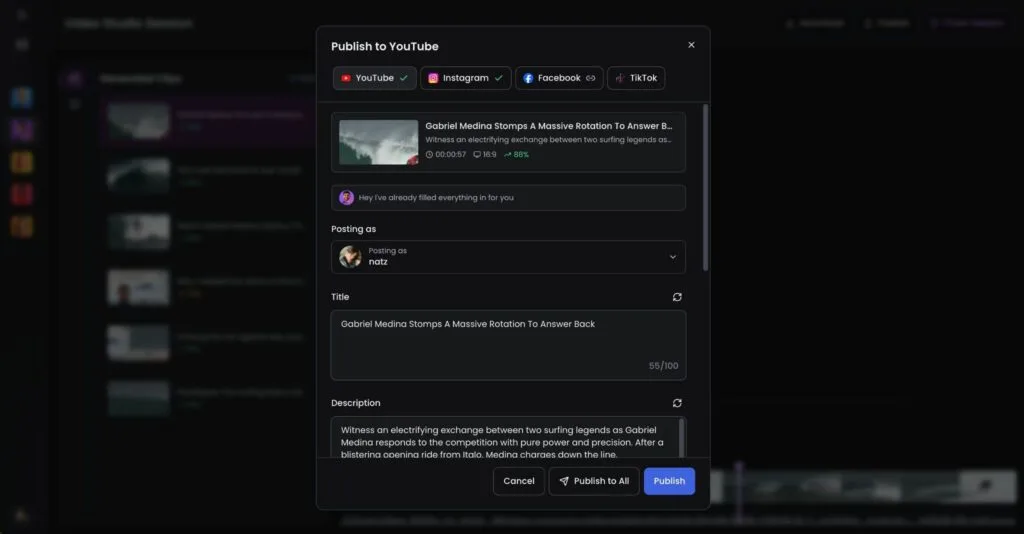Image resolution: width=1024 pixels, height=534 pixels.
Task: Switch to the TikTok tab
Action: tap(636, 78)
